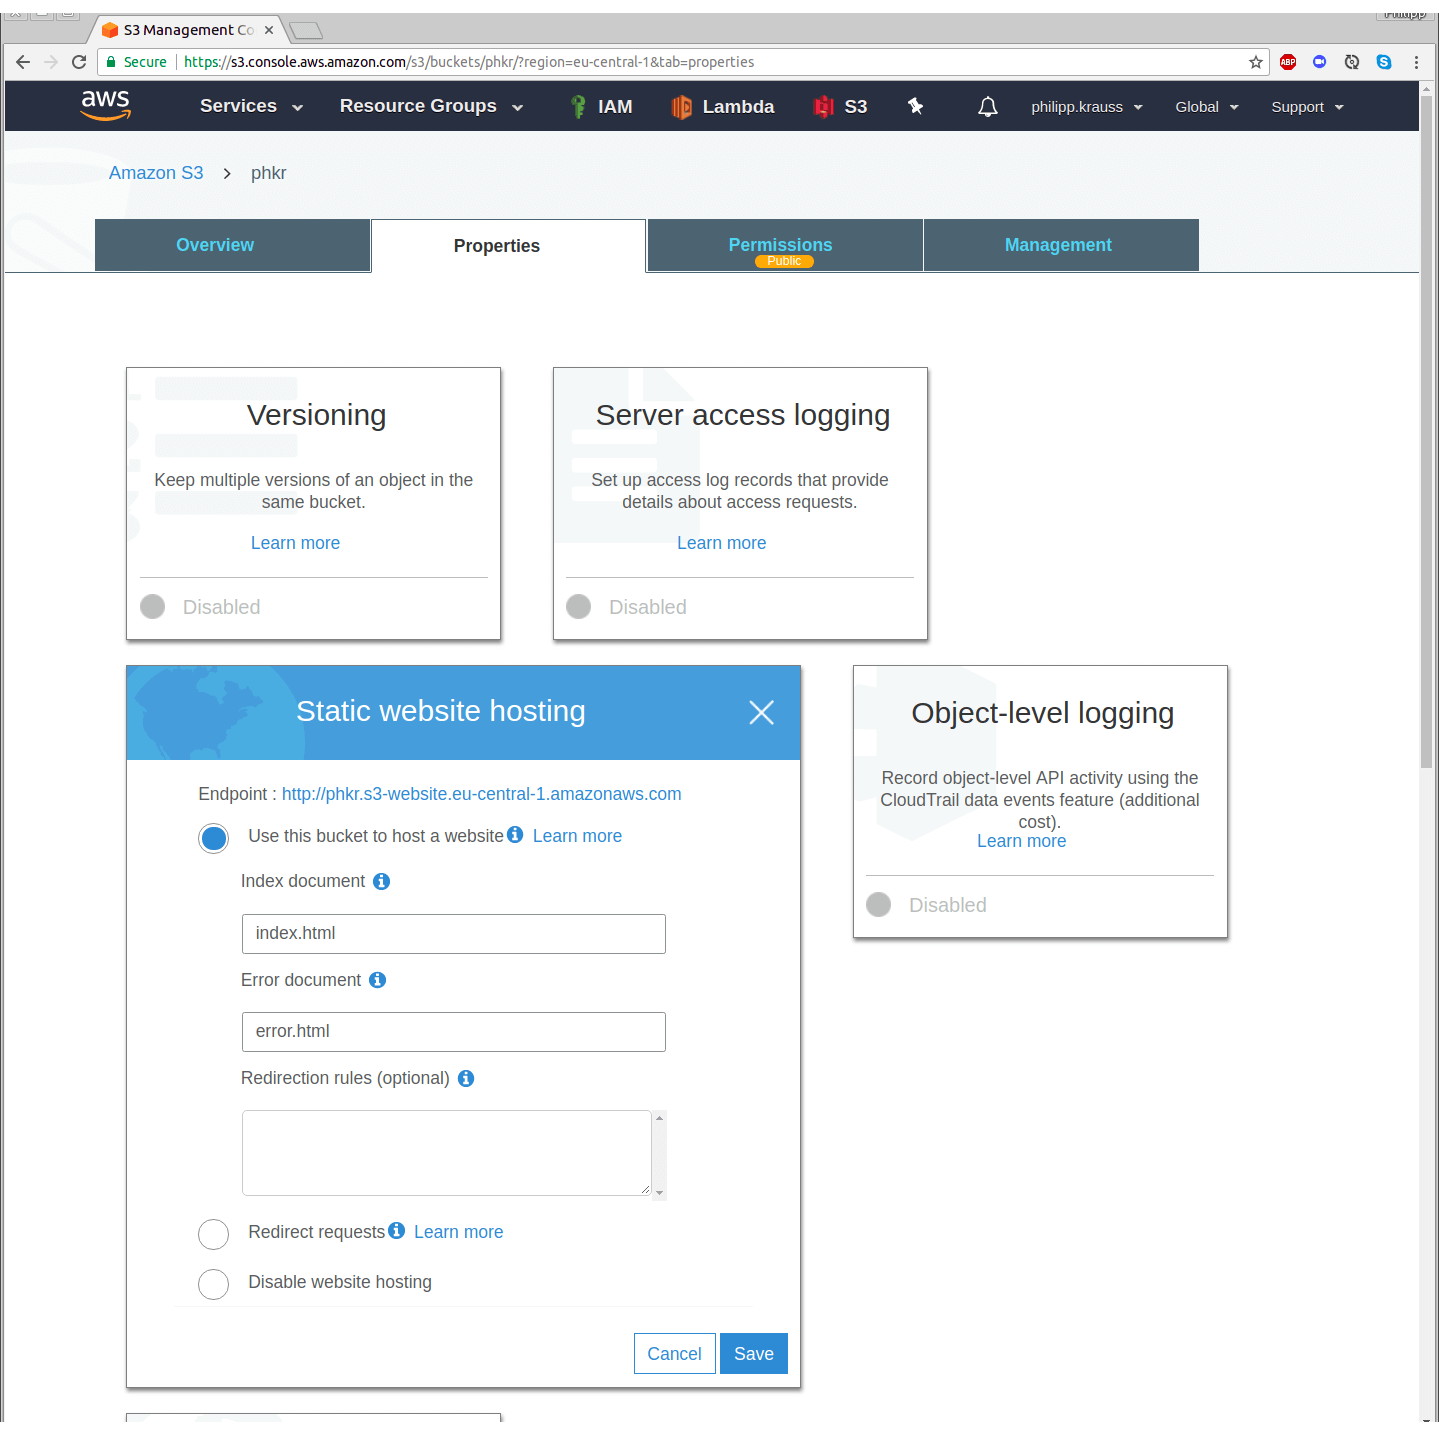Switch to the Overview tab
The height and width of the screenshot is (1435, 1439).
pos(215,245)
